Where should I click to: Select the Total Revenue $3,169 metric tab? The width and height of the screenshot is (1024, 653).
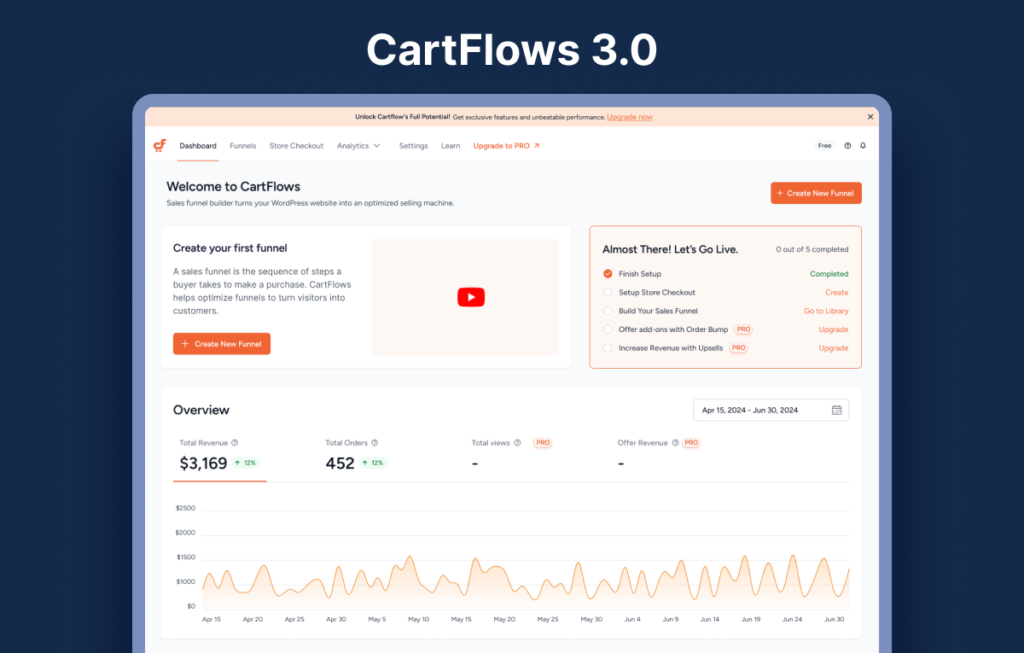click(219, 455)
